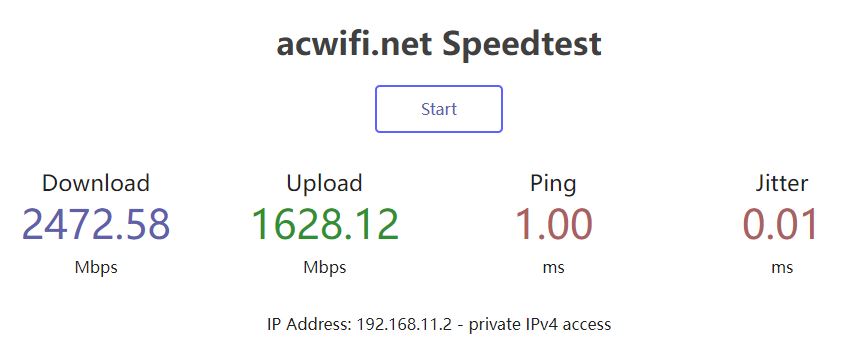Select the Download heading label

(96, 183)
